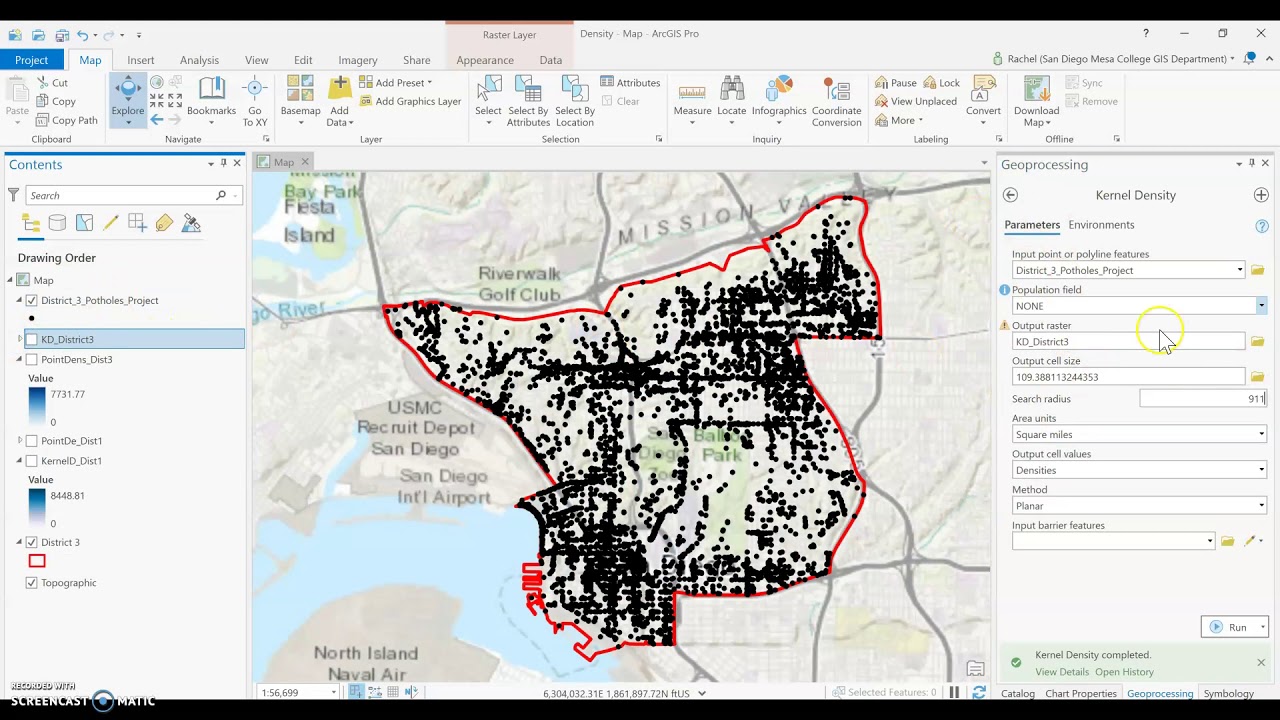This screenshot has width=1280, height=720.
Task: Browse for the output raster location
Action: [x=1257, y=342]
